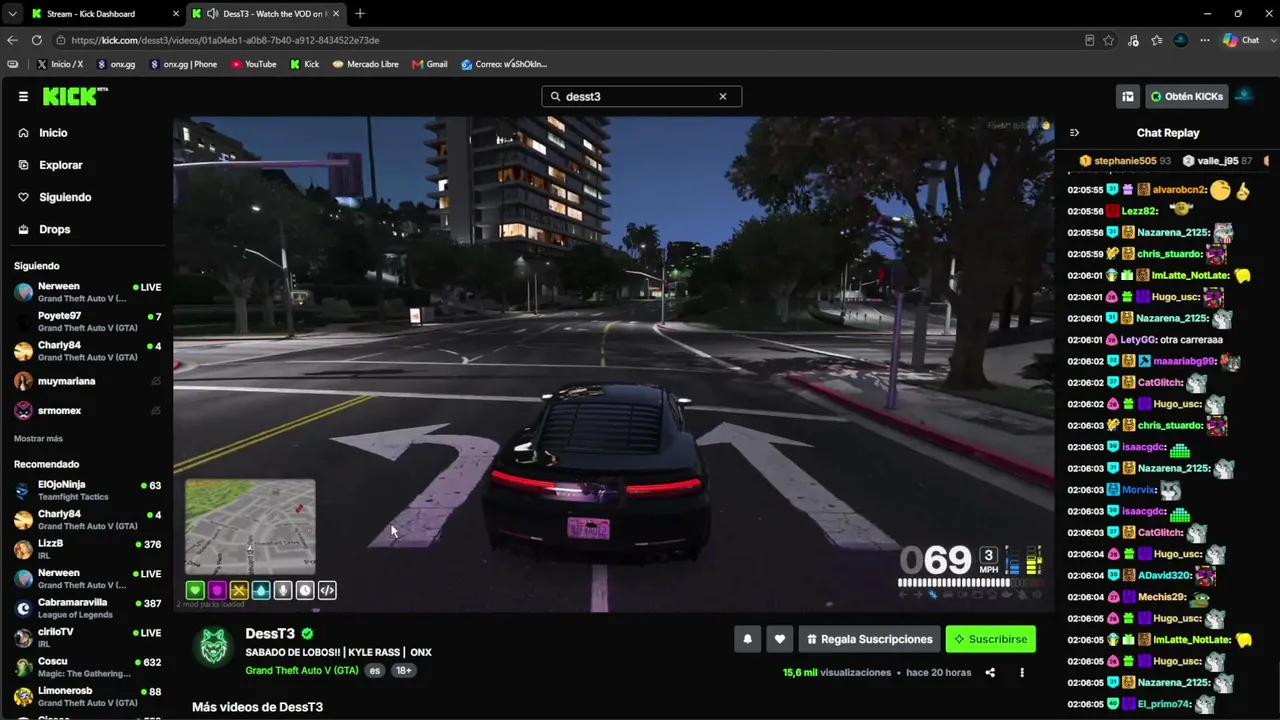
Task: Clear the desst3 search field
Action: point(723,97)
